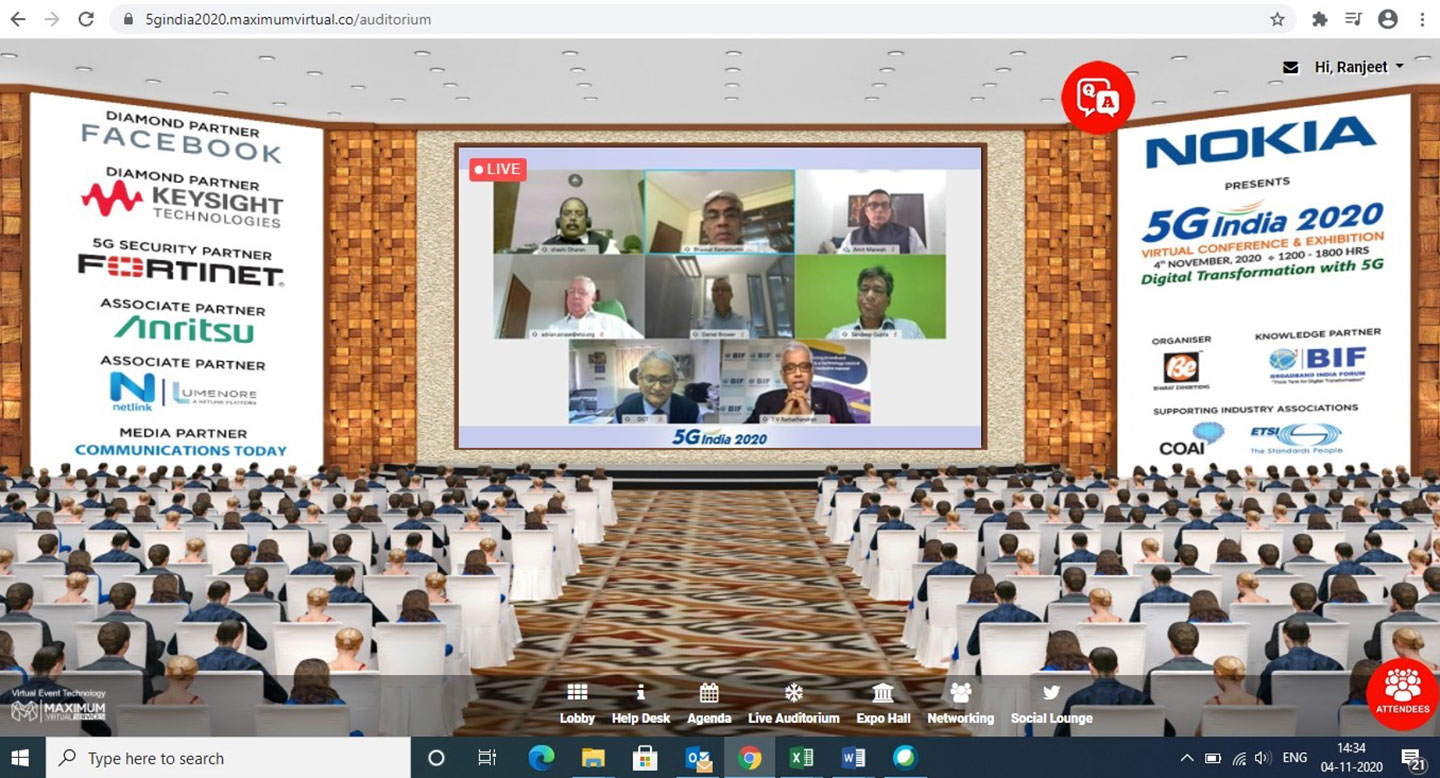Click the COAI association logo

1191,439
